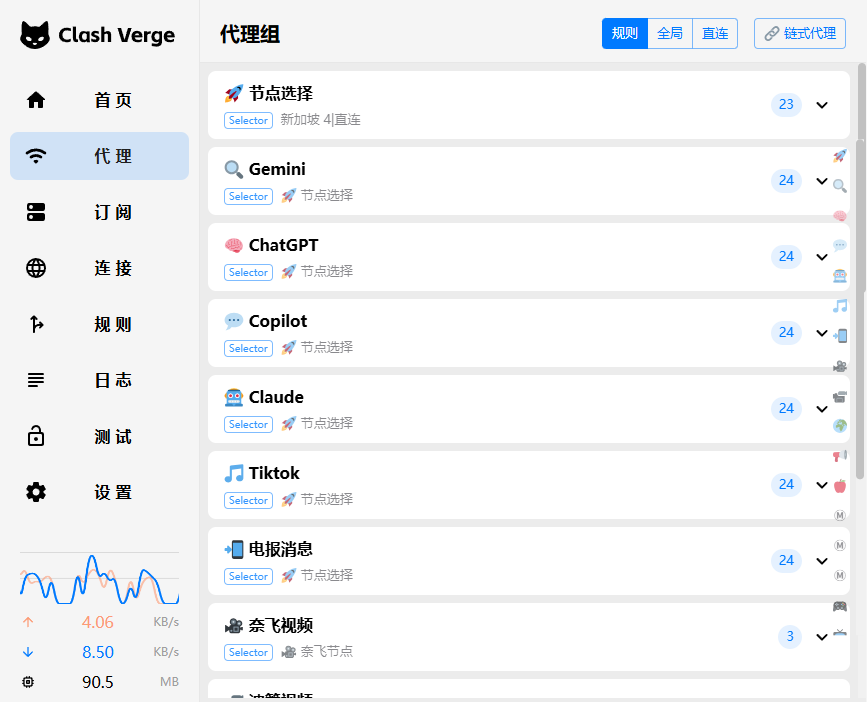Expand the 奈飞视频 proxy group
The image size is (867, 702).
pos(822,637)
